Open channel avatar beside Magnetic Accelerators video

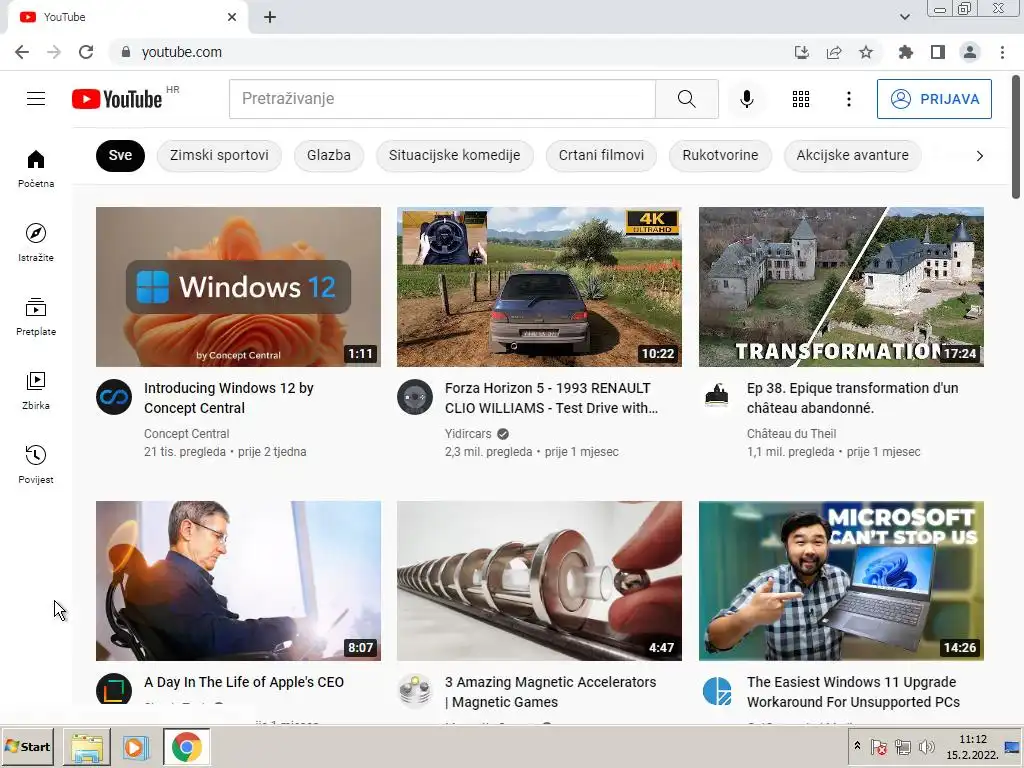point(415,690)
